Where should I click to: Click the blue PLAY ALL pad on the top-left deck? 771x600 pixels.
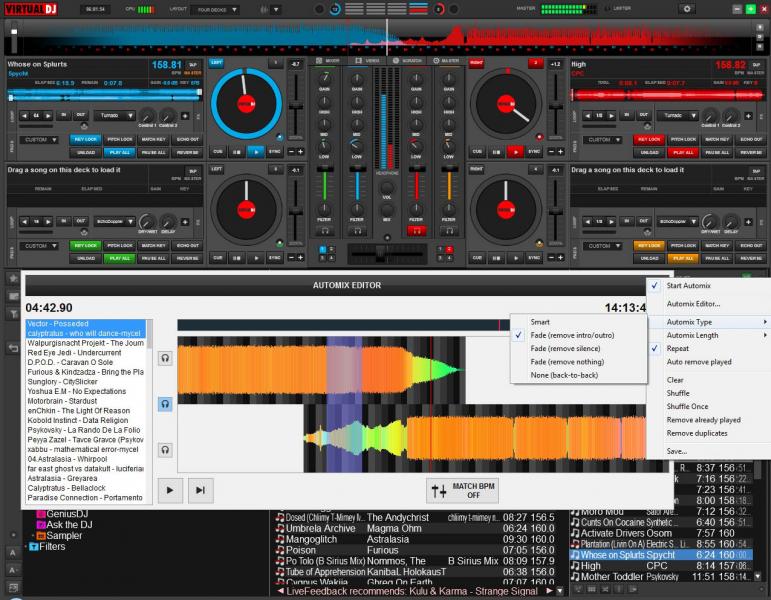point(119,152)
